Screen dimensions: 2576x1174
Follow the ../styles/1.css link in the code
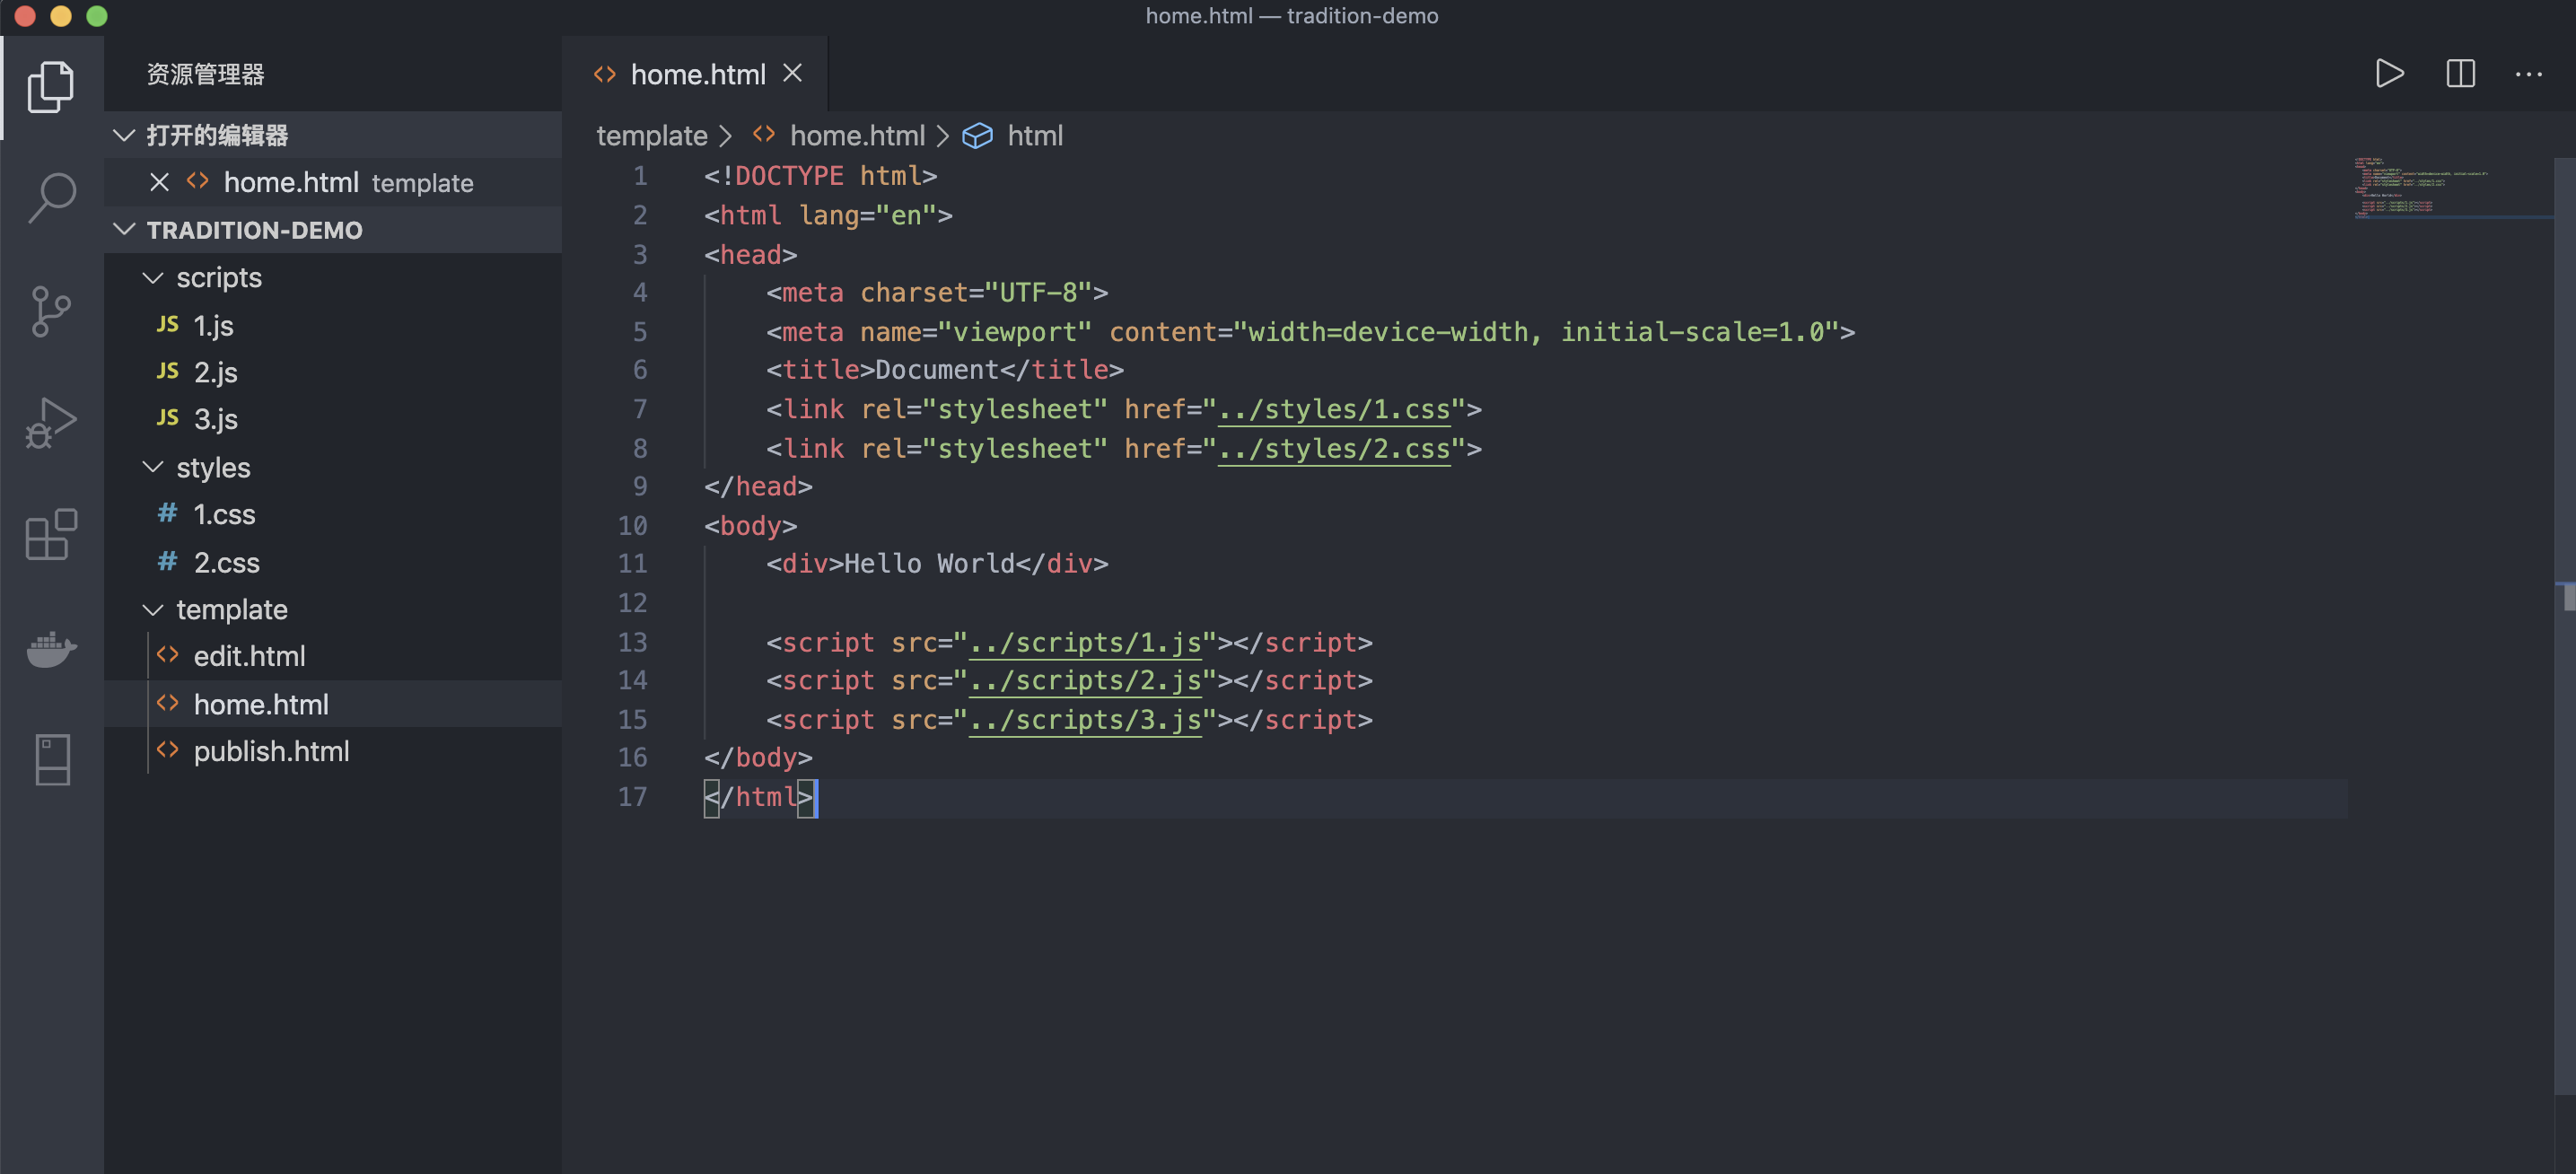click(1333, 410)
